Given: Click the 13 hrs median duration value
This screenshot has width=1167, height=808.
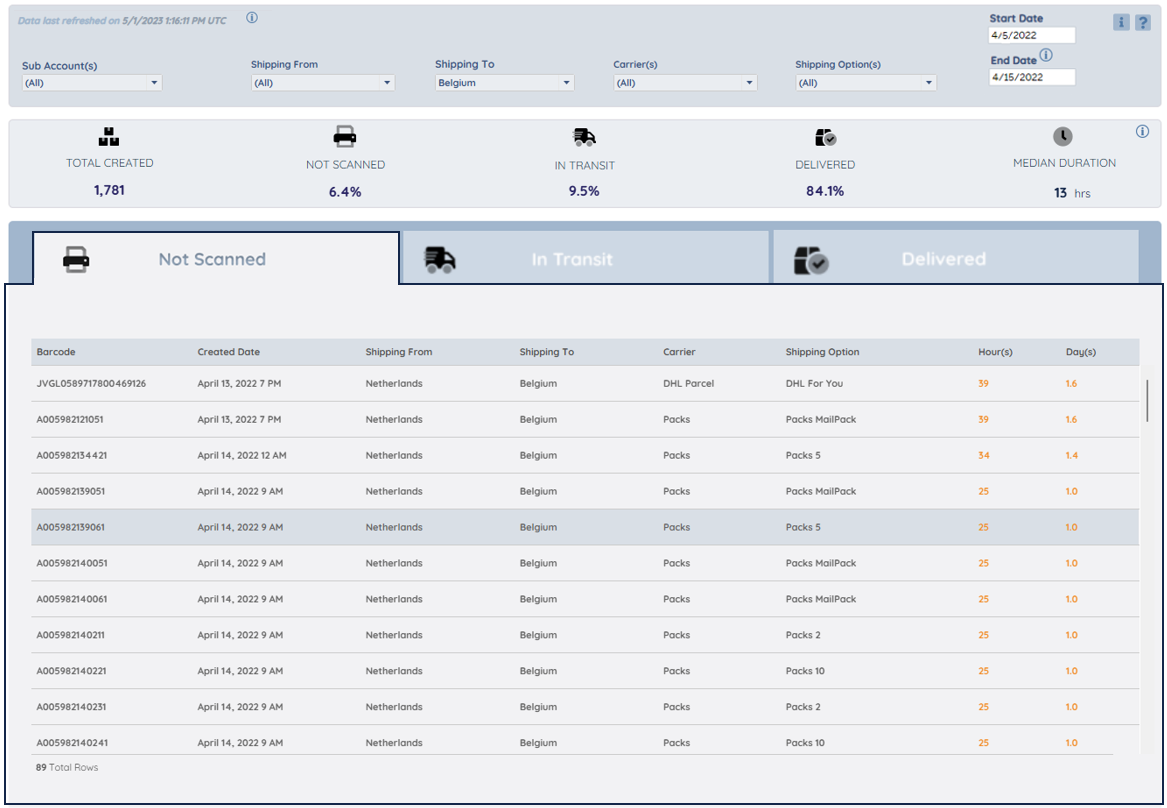Looking at the screenshot, I should point(1072,193).
